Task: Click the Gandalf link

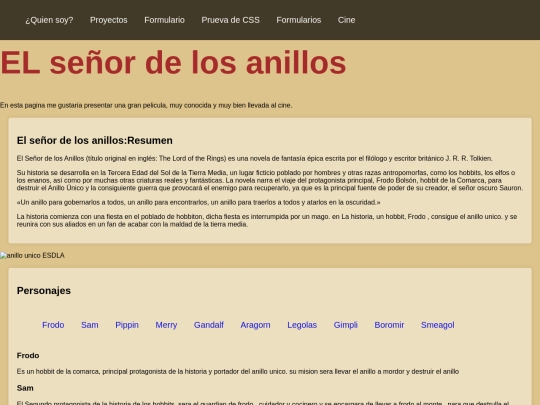Action: coord(209,325)
